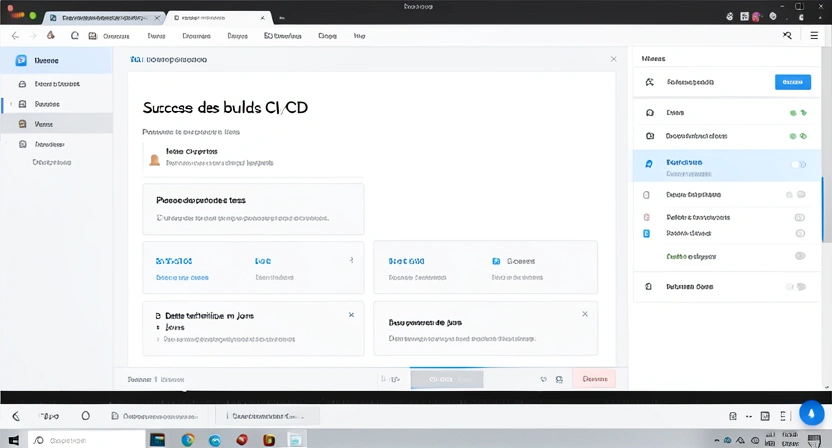Open the red round app in the Windows taskbar

click(242, 440)
